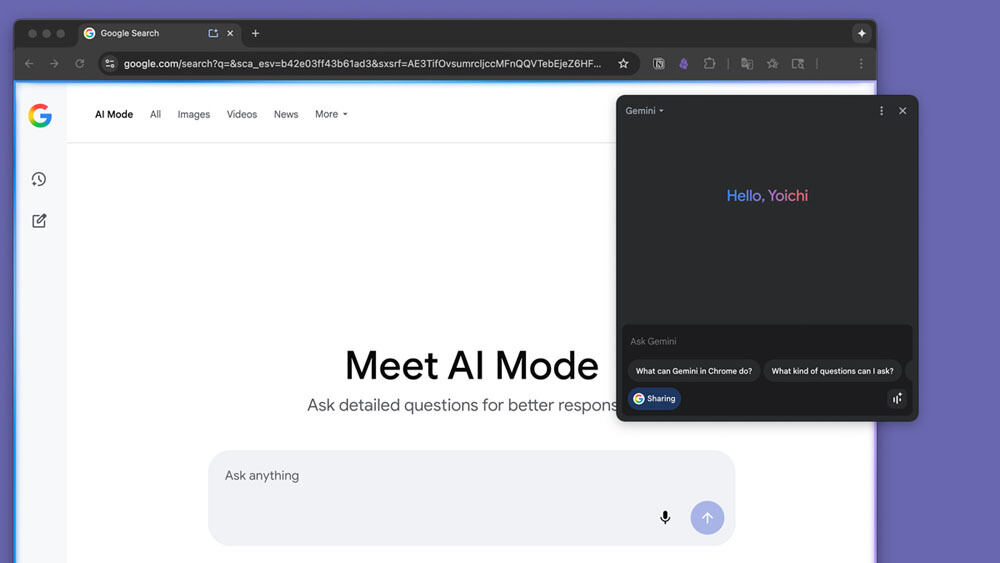Start Gemini Live voice icon
1000x563 pixels.
click(897, 398)
